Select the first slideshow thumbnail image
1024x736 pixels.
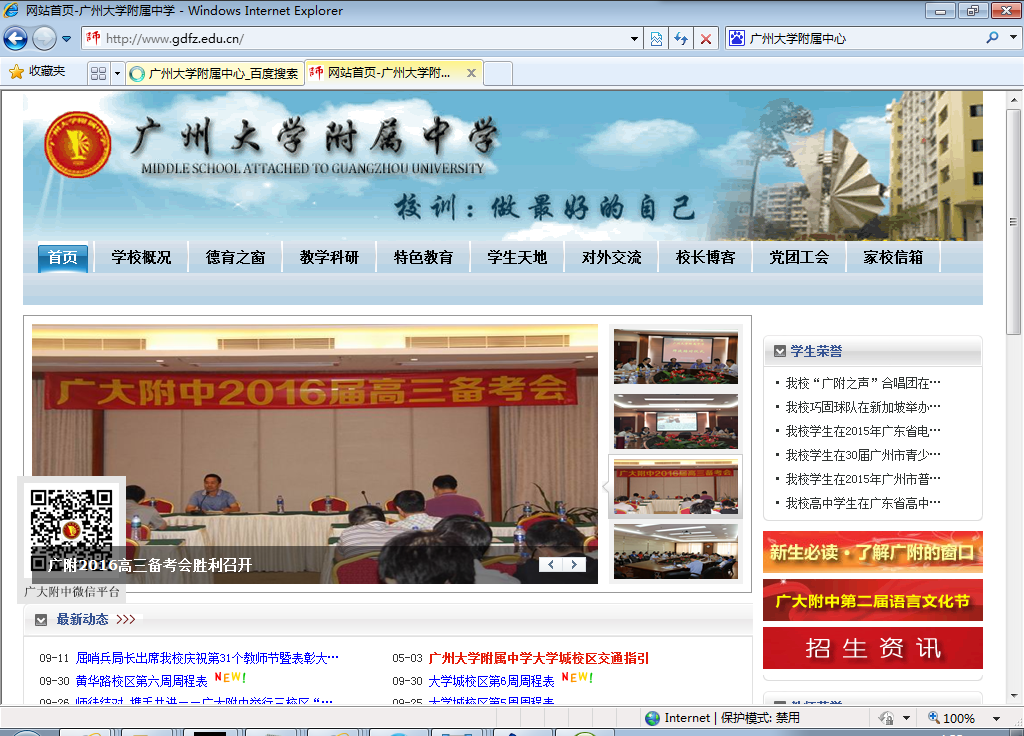(675, 356)
